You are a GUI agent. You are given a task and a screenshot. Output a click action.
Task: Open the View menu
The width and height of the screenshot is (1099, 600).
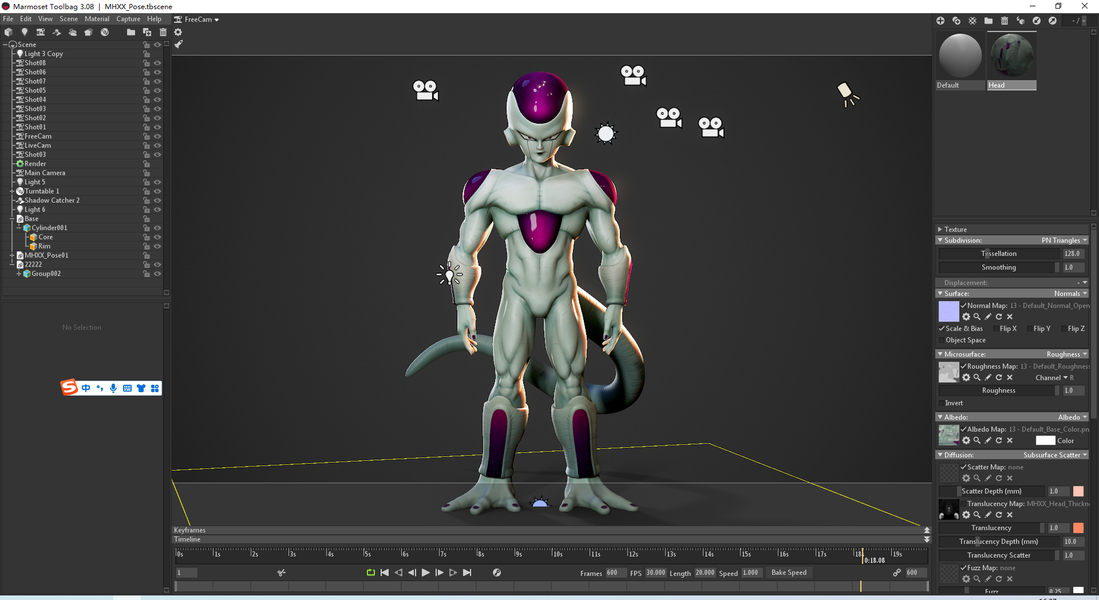[46, 20]
